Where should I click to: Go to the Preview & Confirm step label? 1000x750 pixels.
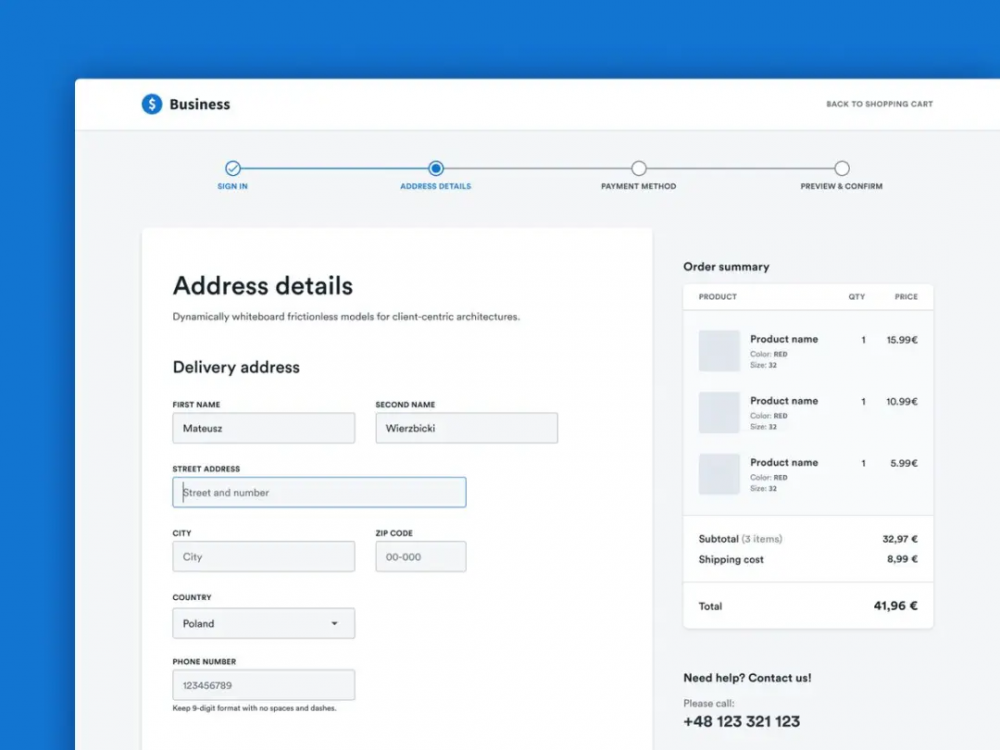coord(842,186)
